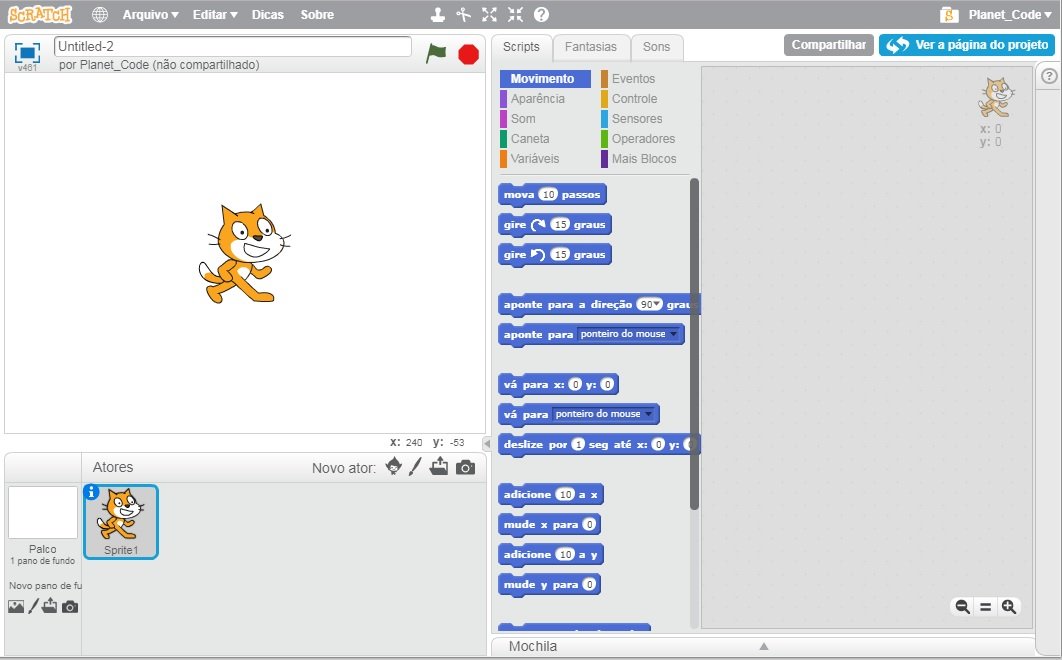Select the Delete scissors tool
Viewport: 1062px width, 660px height.
[x=463, y=15]
